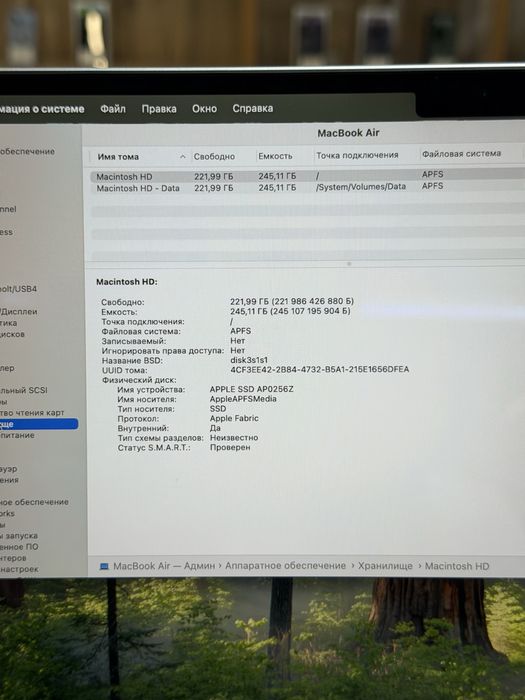Open the Правка menu
The width and height of the screenshot is (525, 700).
159,108
